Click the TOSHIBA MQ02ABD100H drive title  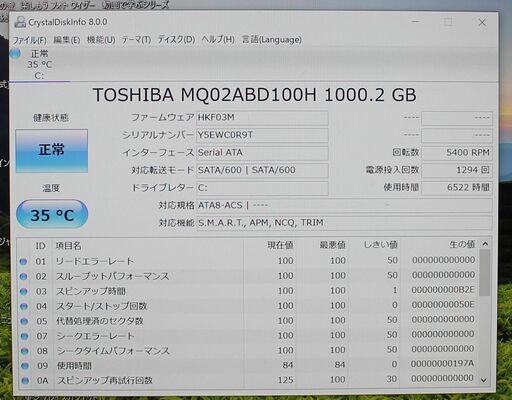tap(255, 95)
